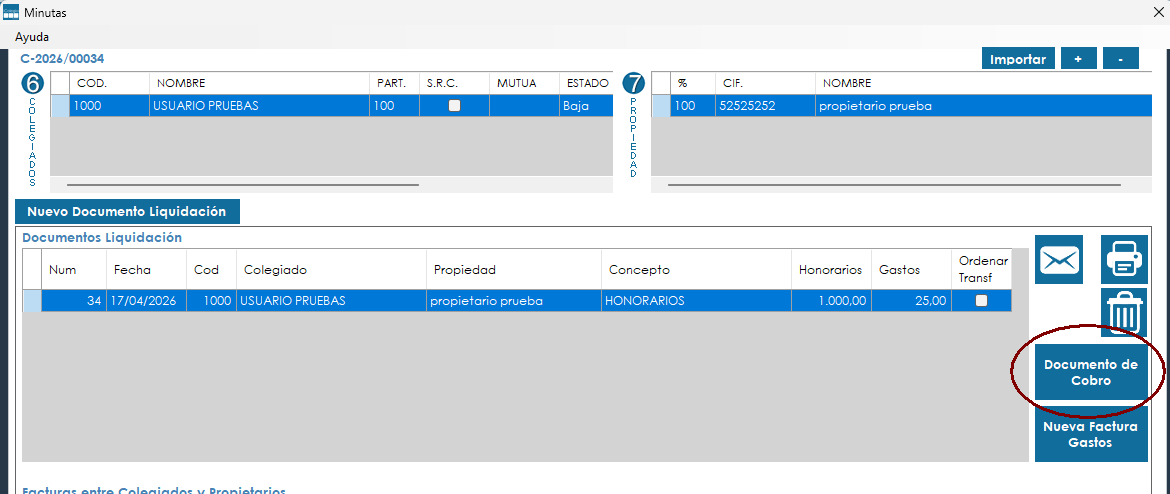The height and width of the screenshot is (494, 1170).
Task: Select row selector of liquidation document 34
Action: pyautogui.click(x=32, y=301)
